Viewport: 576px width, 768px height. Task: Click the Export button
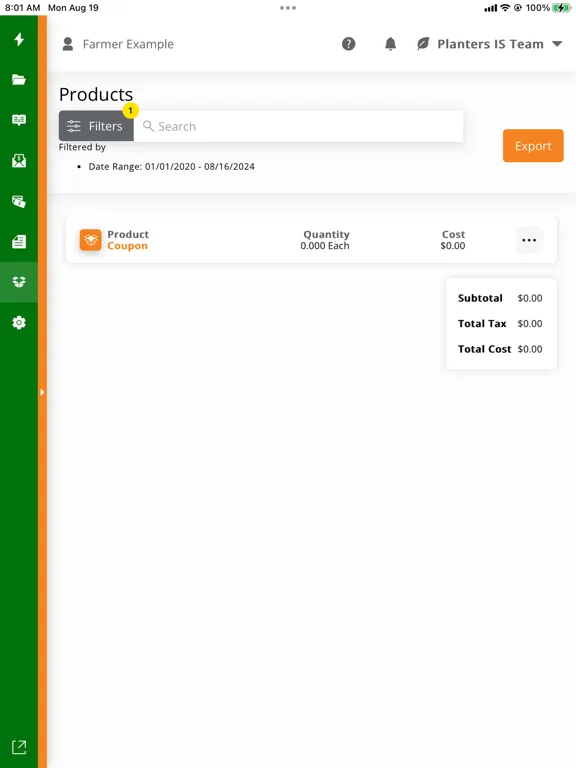[x=533, y=145]
